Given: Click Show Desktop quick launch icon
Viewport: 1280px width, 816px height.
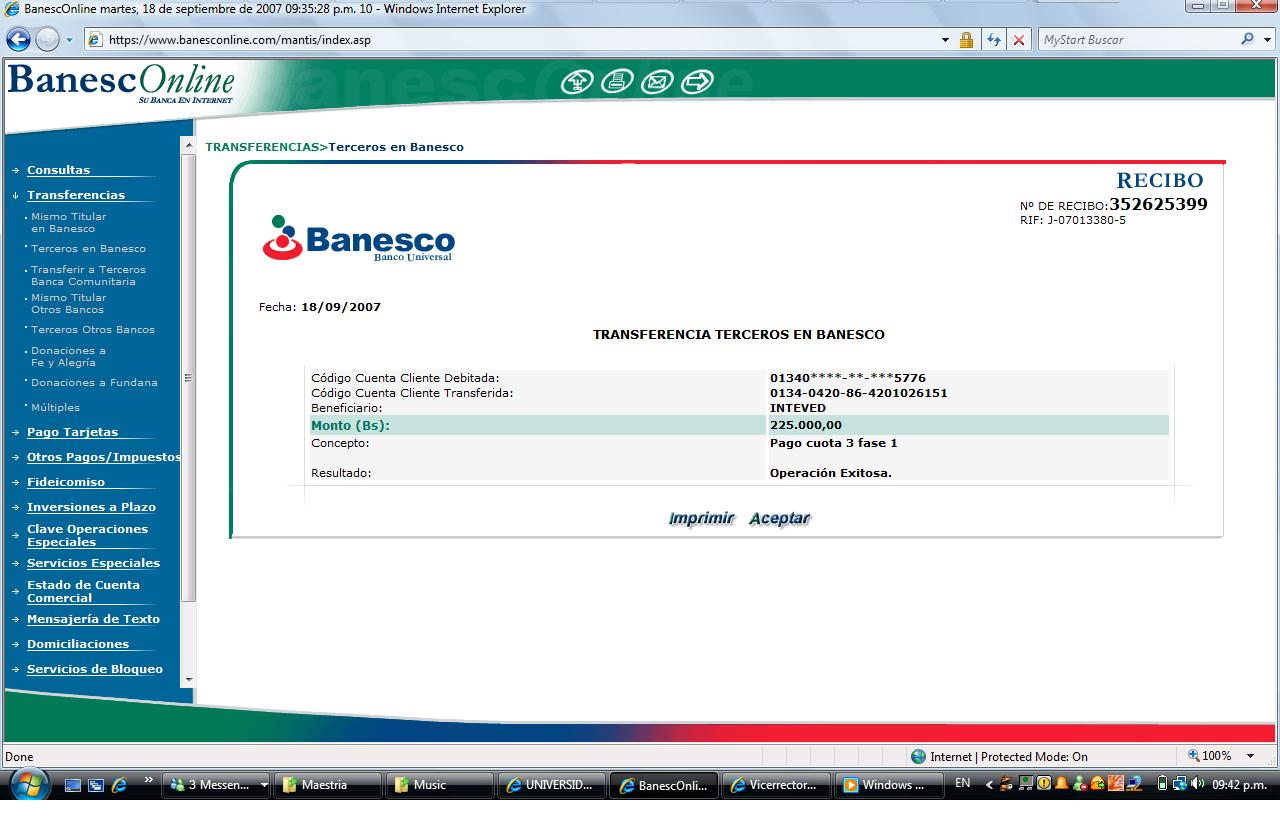Looking at the screenshot, I should 73,785.
